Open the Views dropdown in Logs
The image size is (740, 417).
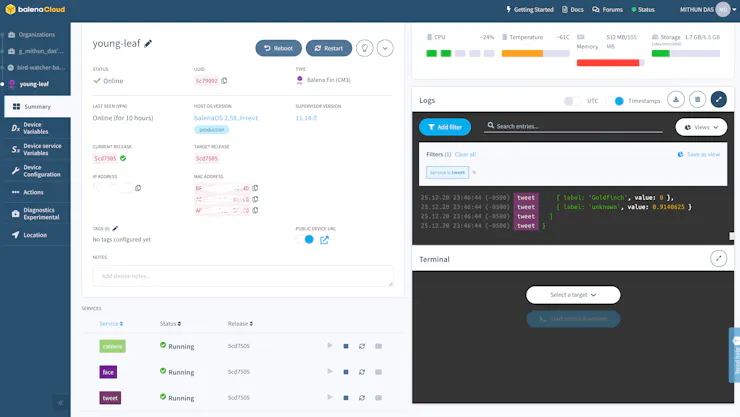tap(701, 127)
